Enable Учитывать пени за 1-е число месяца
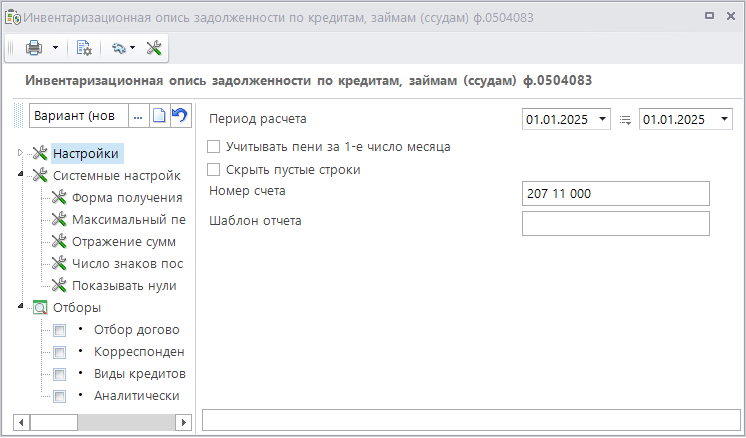Screen dimensions: 746x438 click(x=214, y=146)
